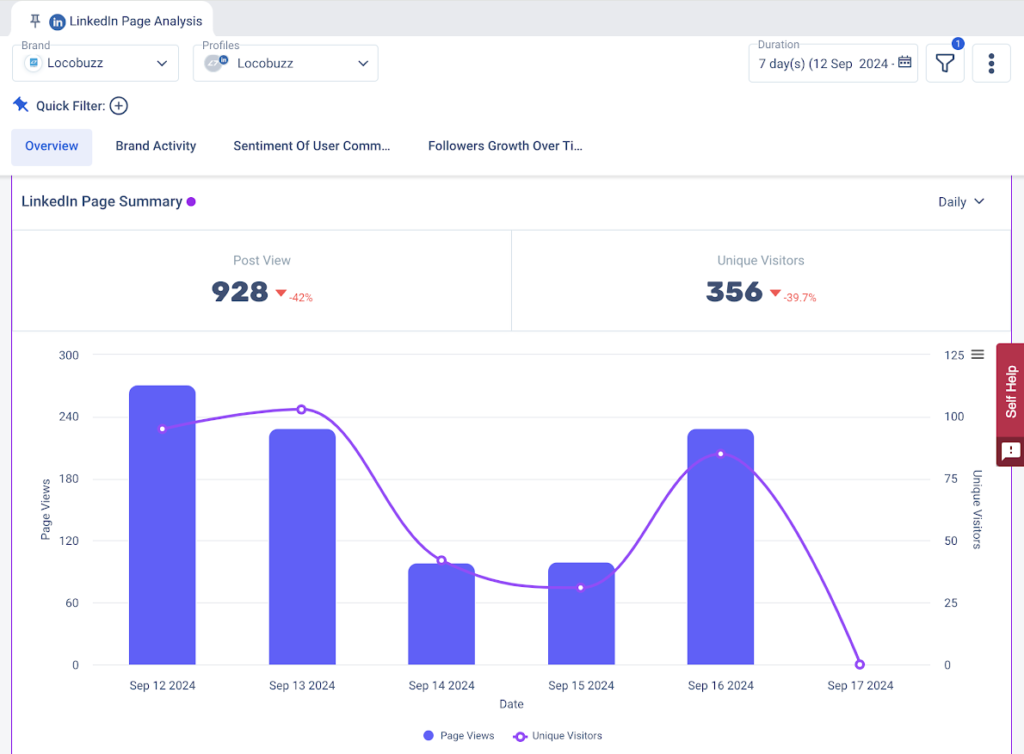The height and width of the screenshot is (754, 1024).
Task: Click the Sep 17 unique visitors line point
Action: [x=859, y=664]
